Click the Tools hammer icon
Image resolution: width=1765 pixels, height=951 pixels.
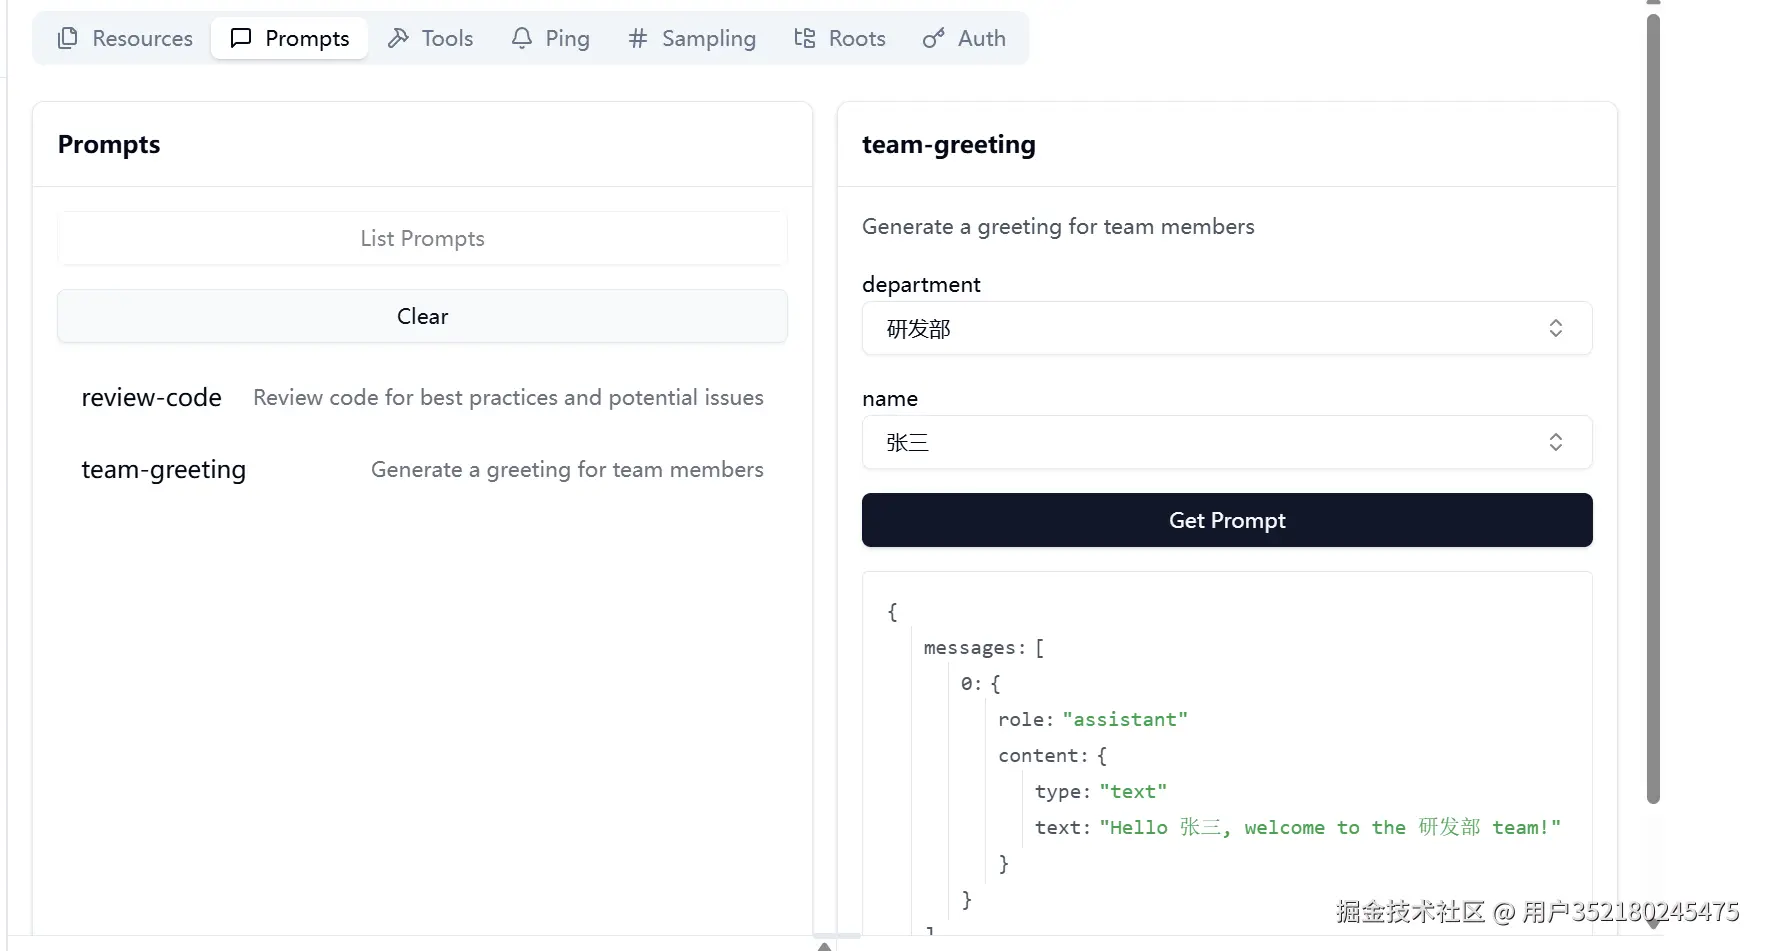click(398, 38)
